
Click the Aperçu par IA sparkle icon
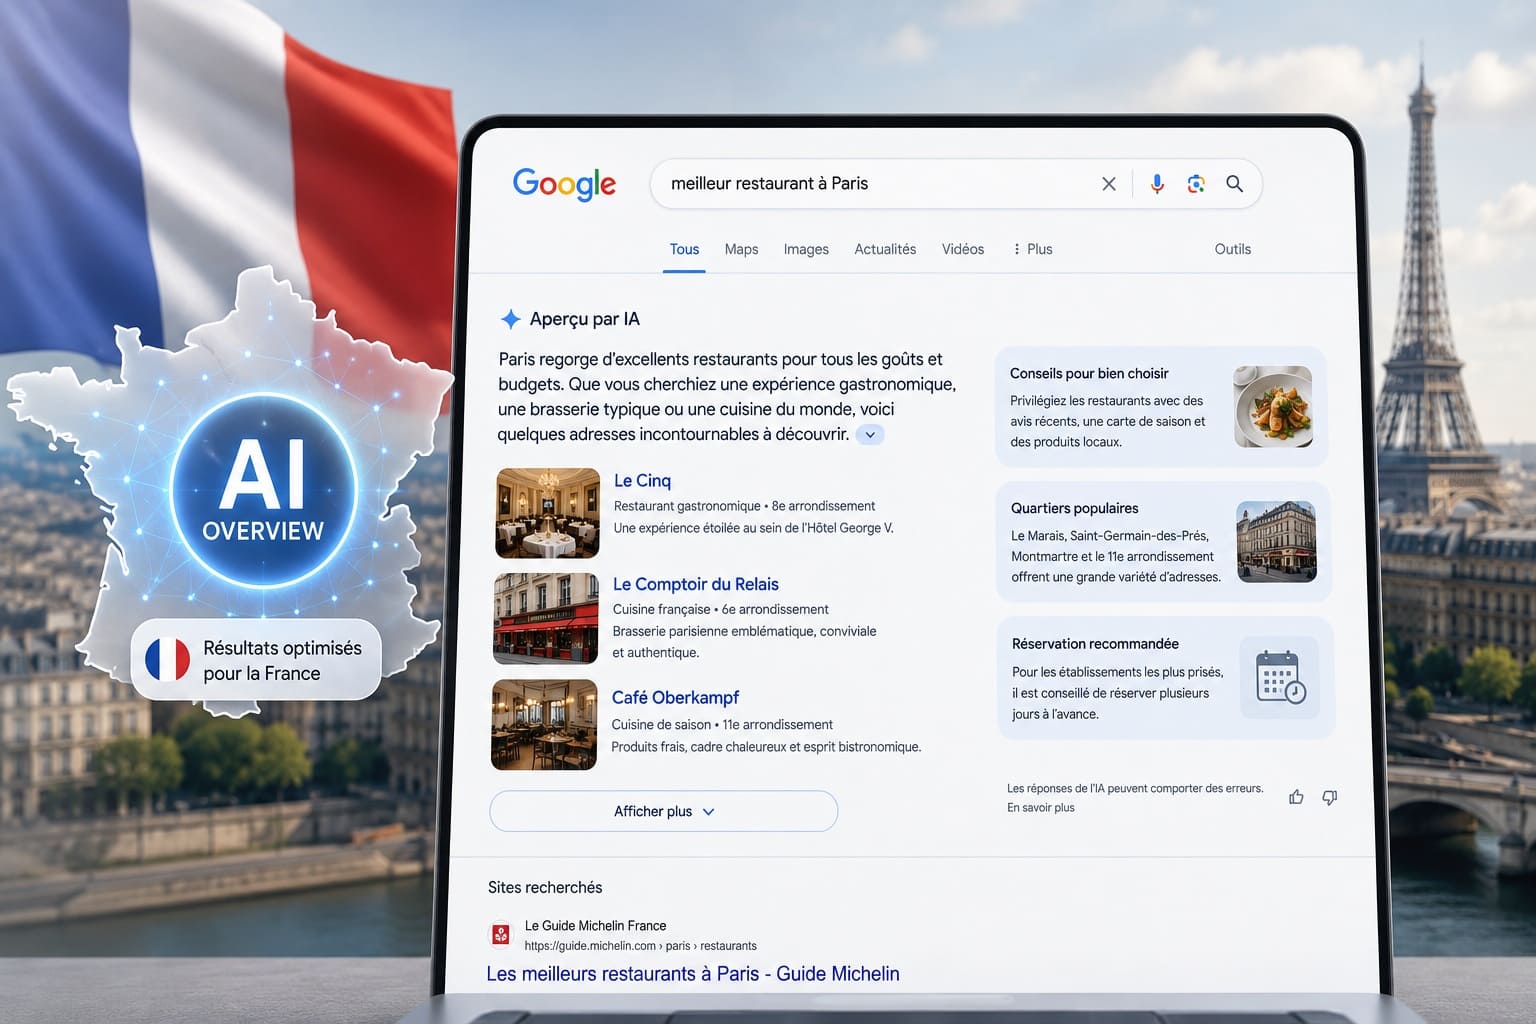[510, 319]
